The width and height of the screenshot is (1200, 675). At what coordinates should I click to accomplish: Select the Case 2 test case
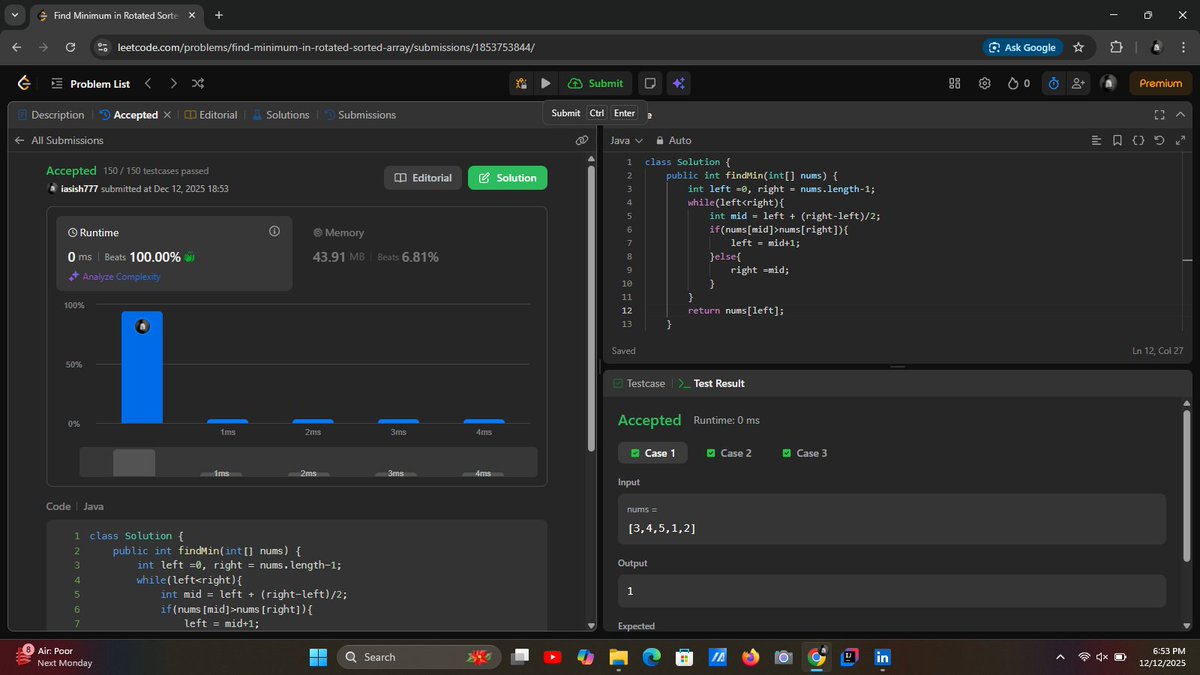pos(729,452)
